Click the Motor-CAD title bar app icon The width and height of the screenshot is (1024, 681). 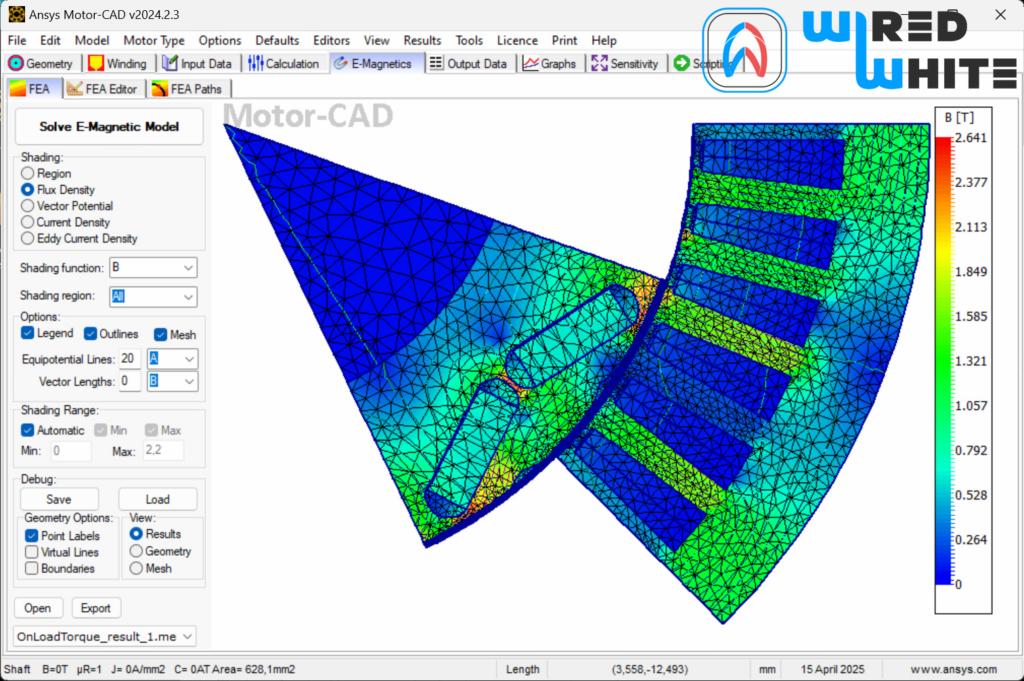(16, 14)
